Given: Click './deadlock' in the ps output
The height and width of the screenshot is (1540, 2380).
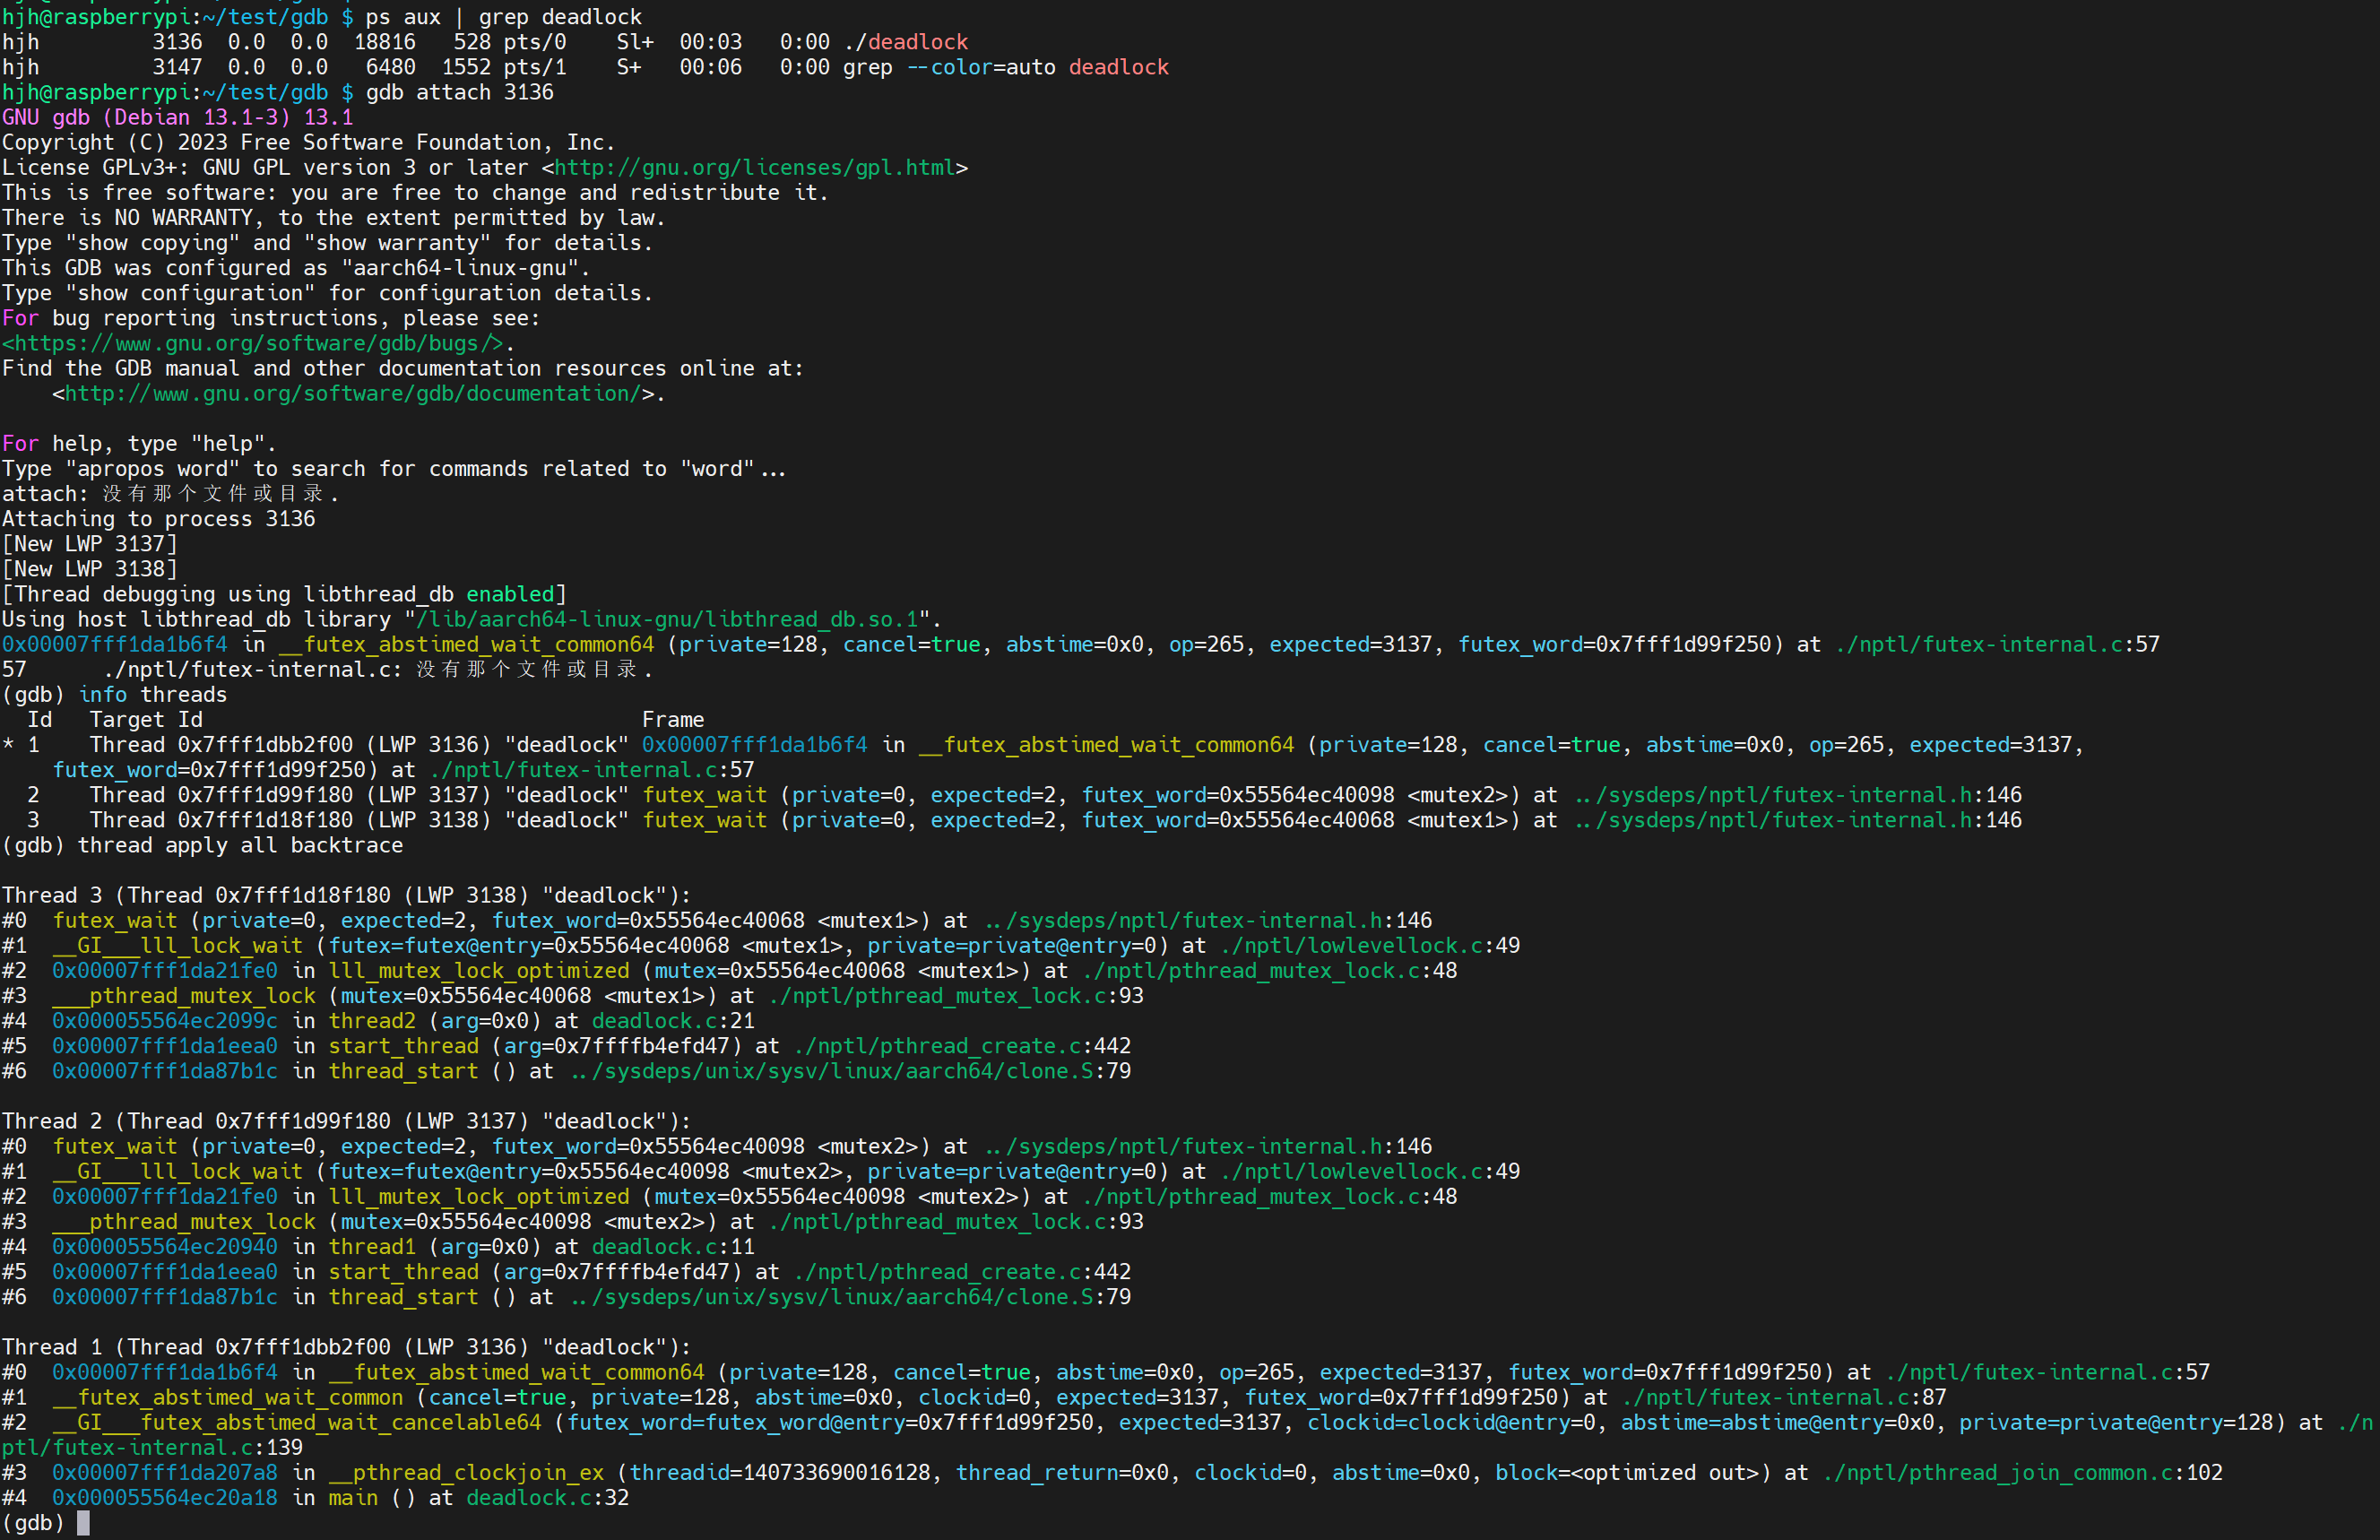Looking at the screenshot, I should [906, 42].
